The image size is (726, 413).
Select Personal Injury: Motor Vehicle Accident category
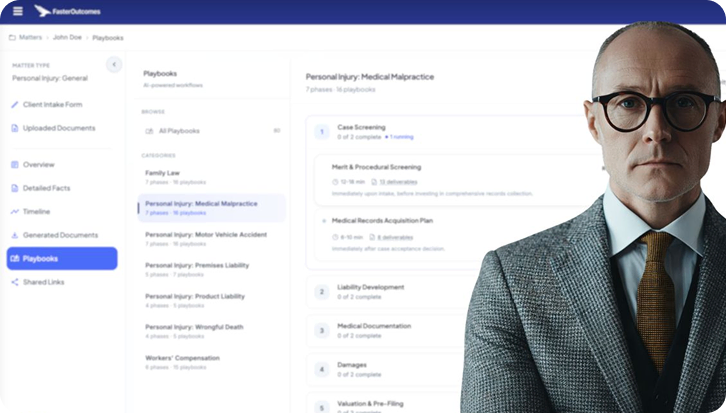212,239
